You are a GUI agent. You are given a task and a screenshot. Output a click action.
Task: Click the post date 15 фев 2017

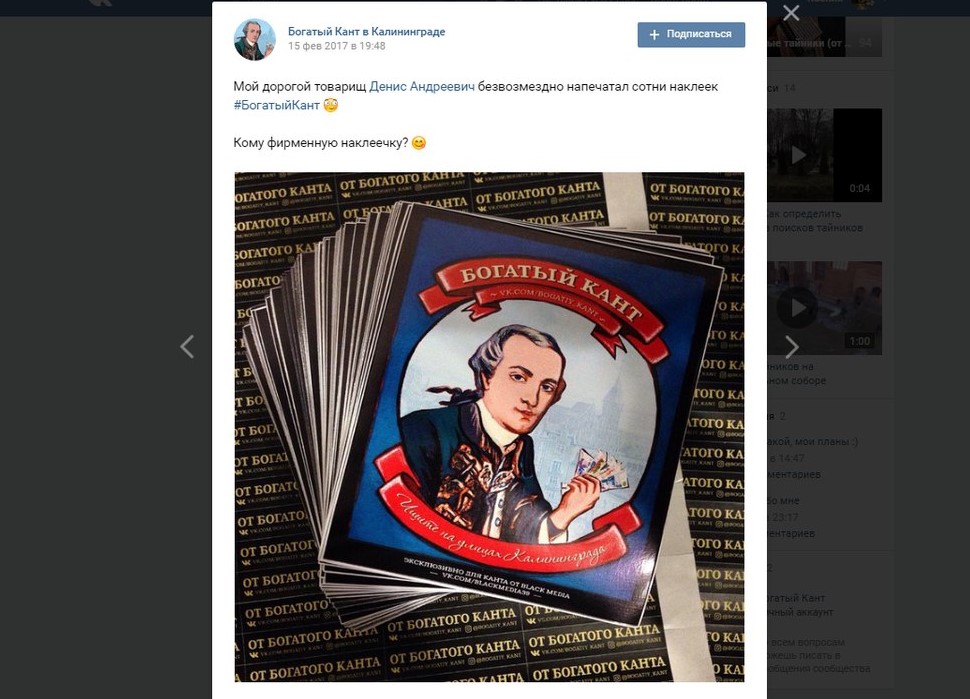[337, 46]
